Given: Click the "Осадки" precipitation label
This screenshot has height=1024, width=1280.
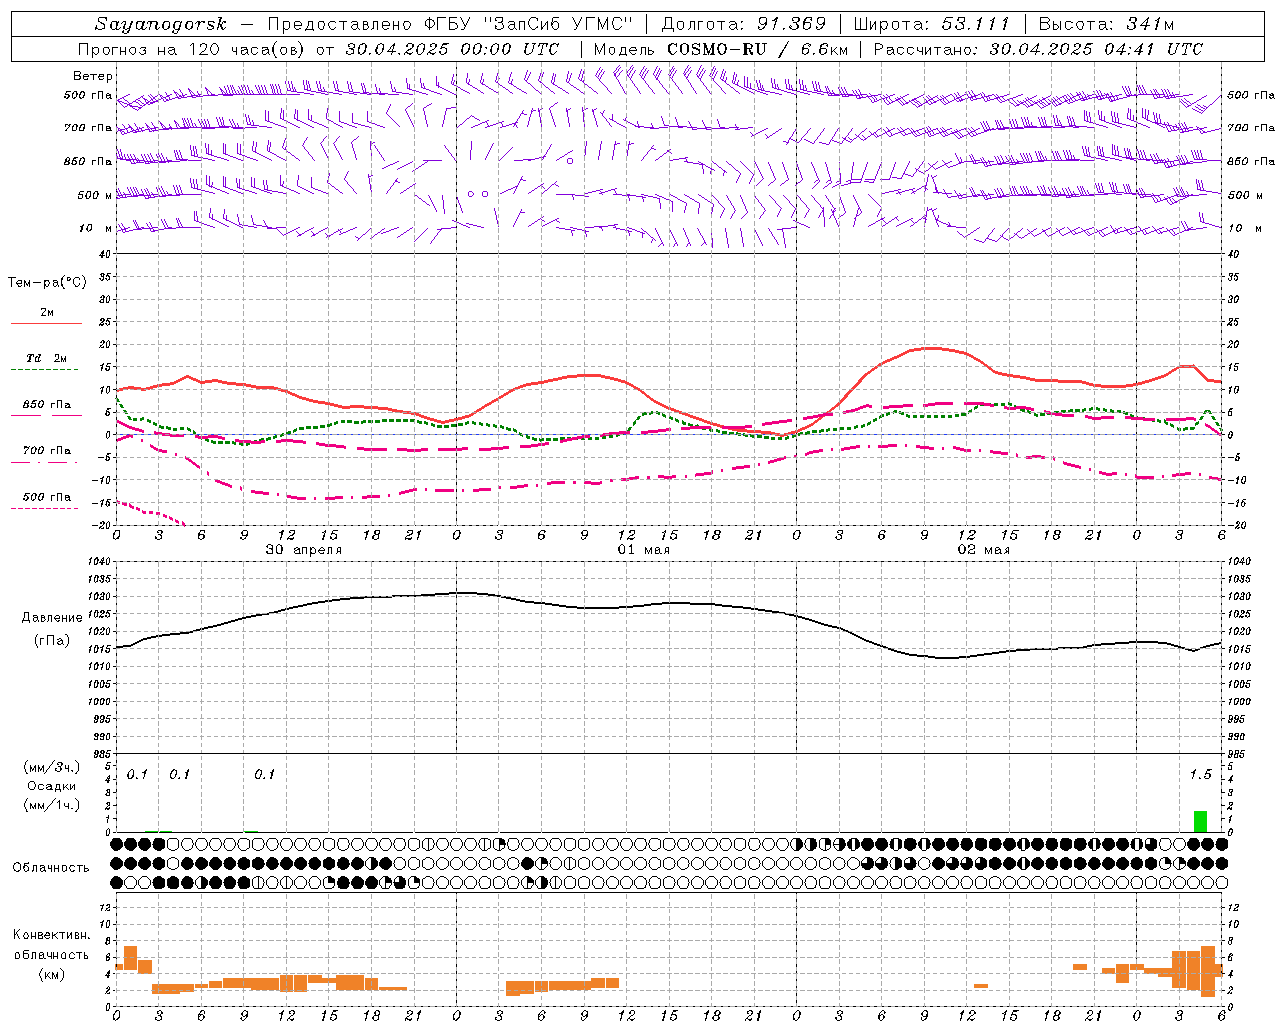Looking at the screenshot, I should coord(52,786).
